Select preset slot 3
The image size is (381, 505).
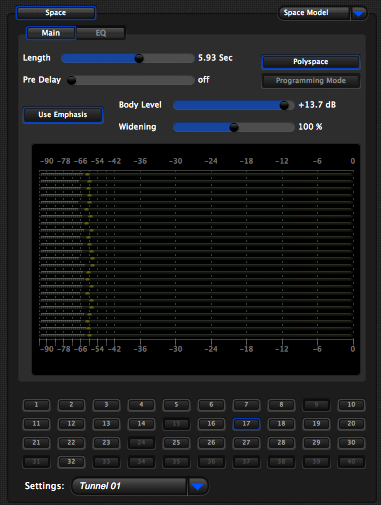106,405
